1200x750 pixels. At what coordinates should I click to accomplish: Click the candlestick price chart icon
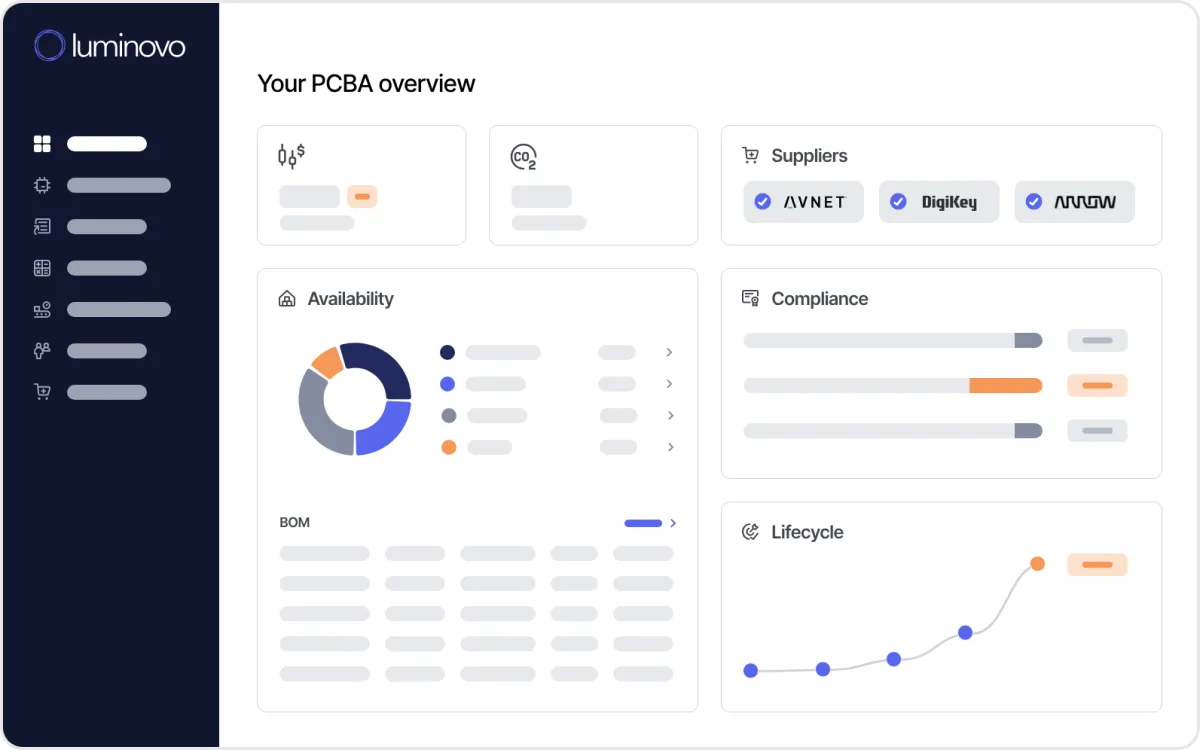pyautogui.click(x=291, y=155)
